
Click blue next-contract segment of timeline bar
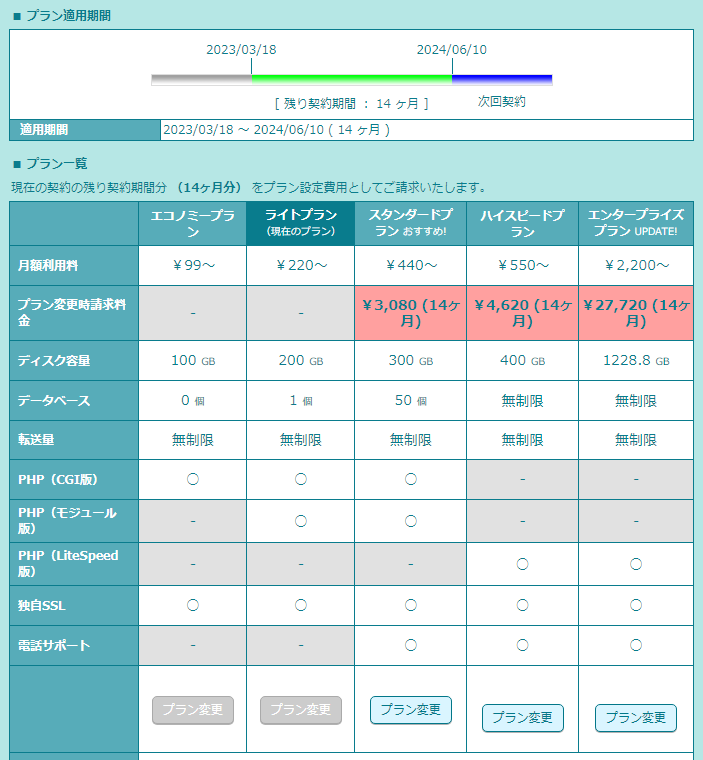[501, 79]
